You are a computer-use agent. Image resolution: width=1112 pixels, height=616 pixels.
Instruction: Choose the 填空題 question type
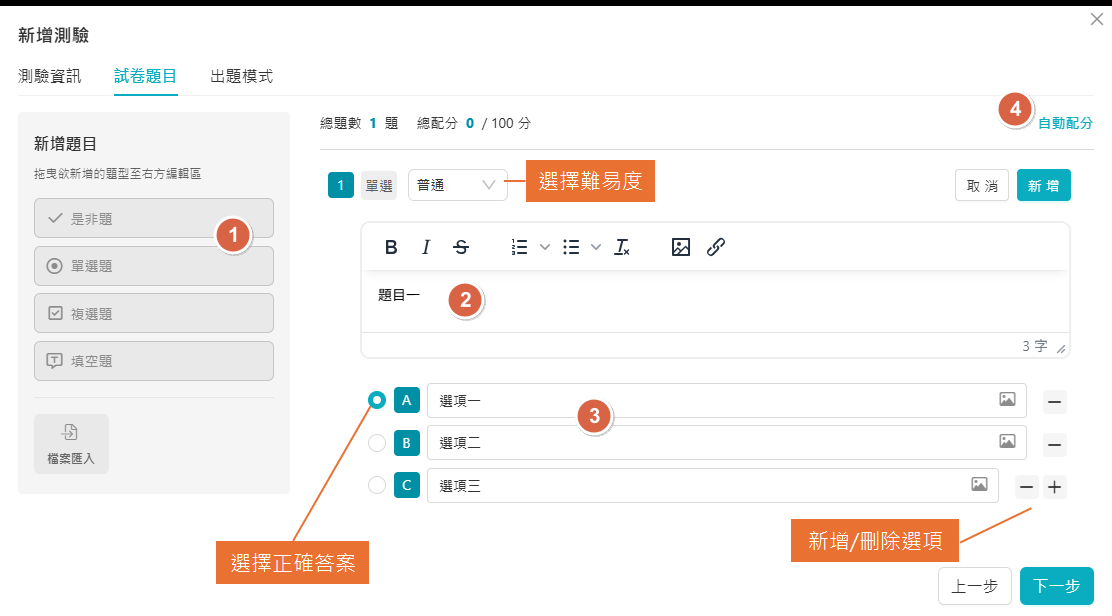point(154,361)
